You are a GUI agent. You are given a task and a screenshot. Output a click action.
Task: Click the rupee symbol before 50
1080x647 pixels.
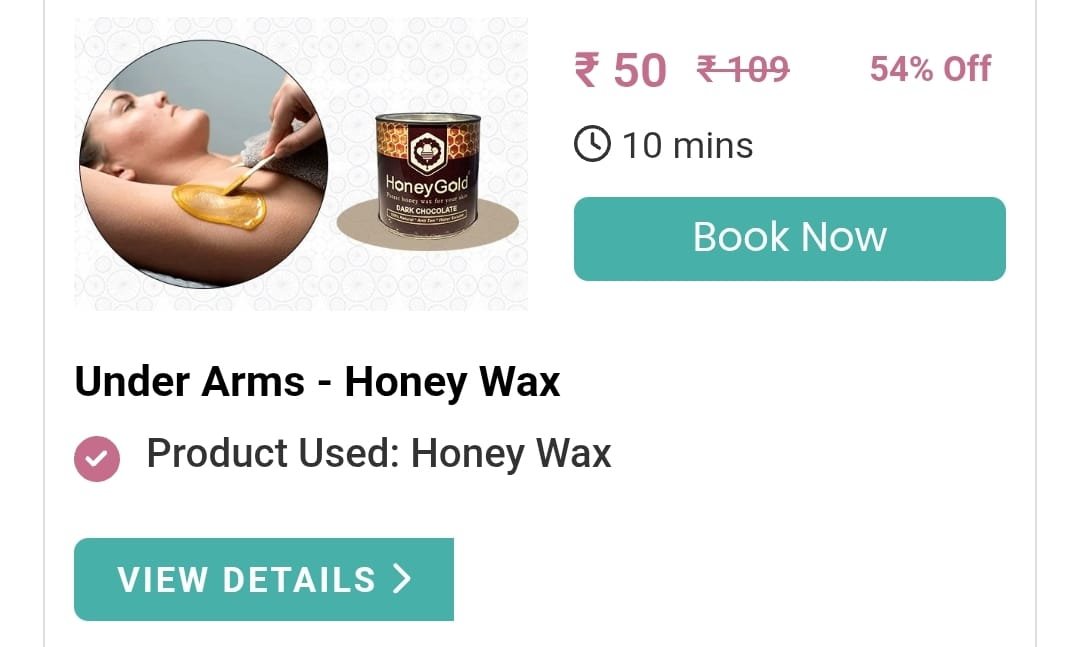coord(586,70)
